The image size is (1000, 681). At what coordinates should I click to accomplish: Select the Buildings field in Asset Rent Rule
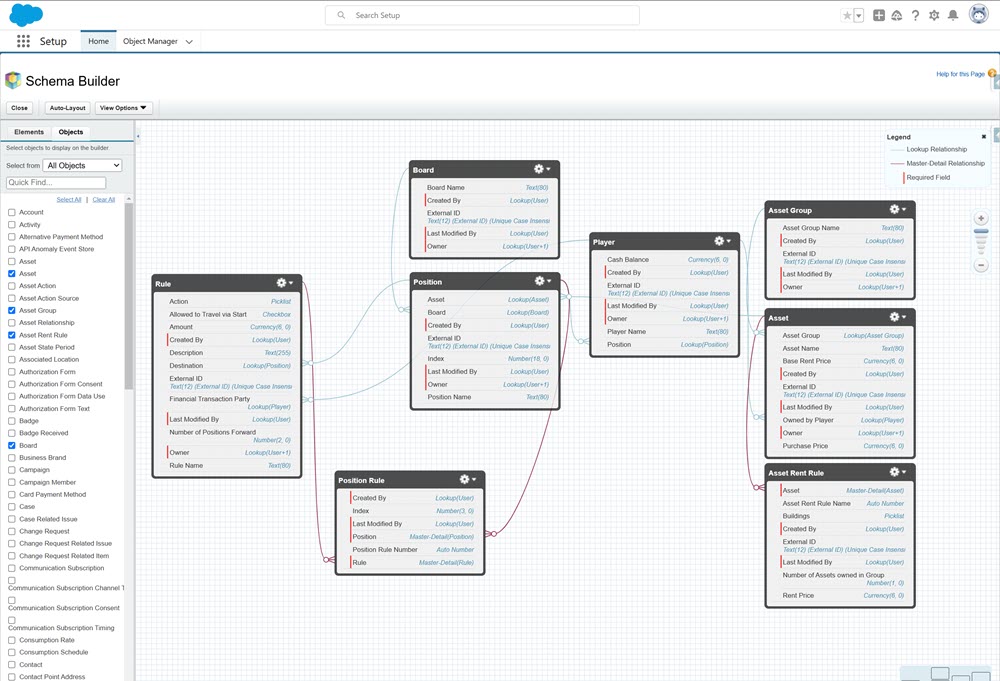pyautogui.click(x=843, y=516)
